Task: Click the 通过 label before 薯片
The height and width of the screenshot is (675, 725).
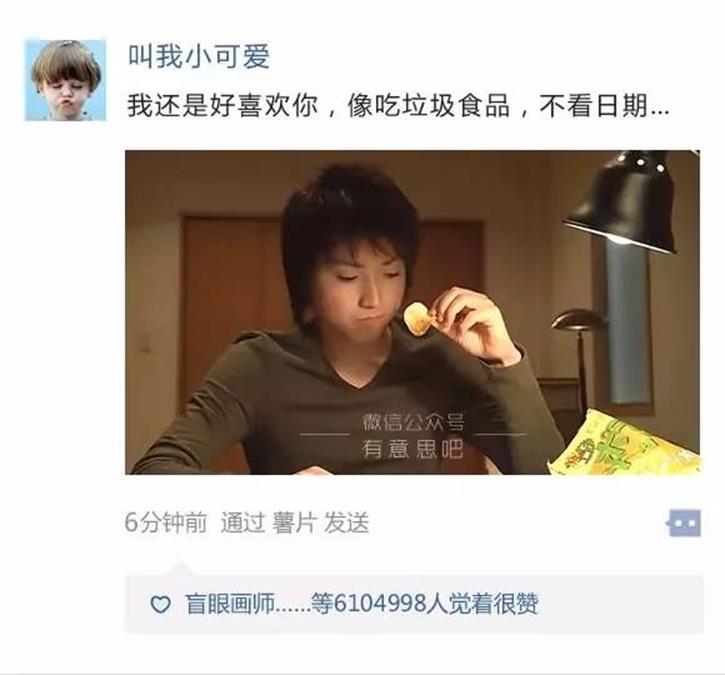Action: click(243, 523)
